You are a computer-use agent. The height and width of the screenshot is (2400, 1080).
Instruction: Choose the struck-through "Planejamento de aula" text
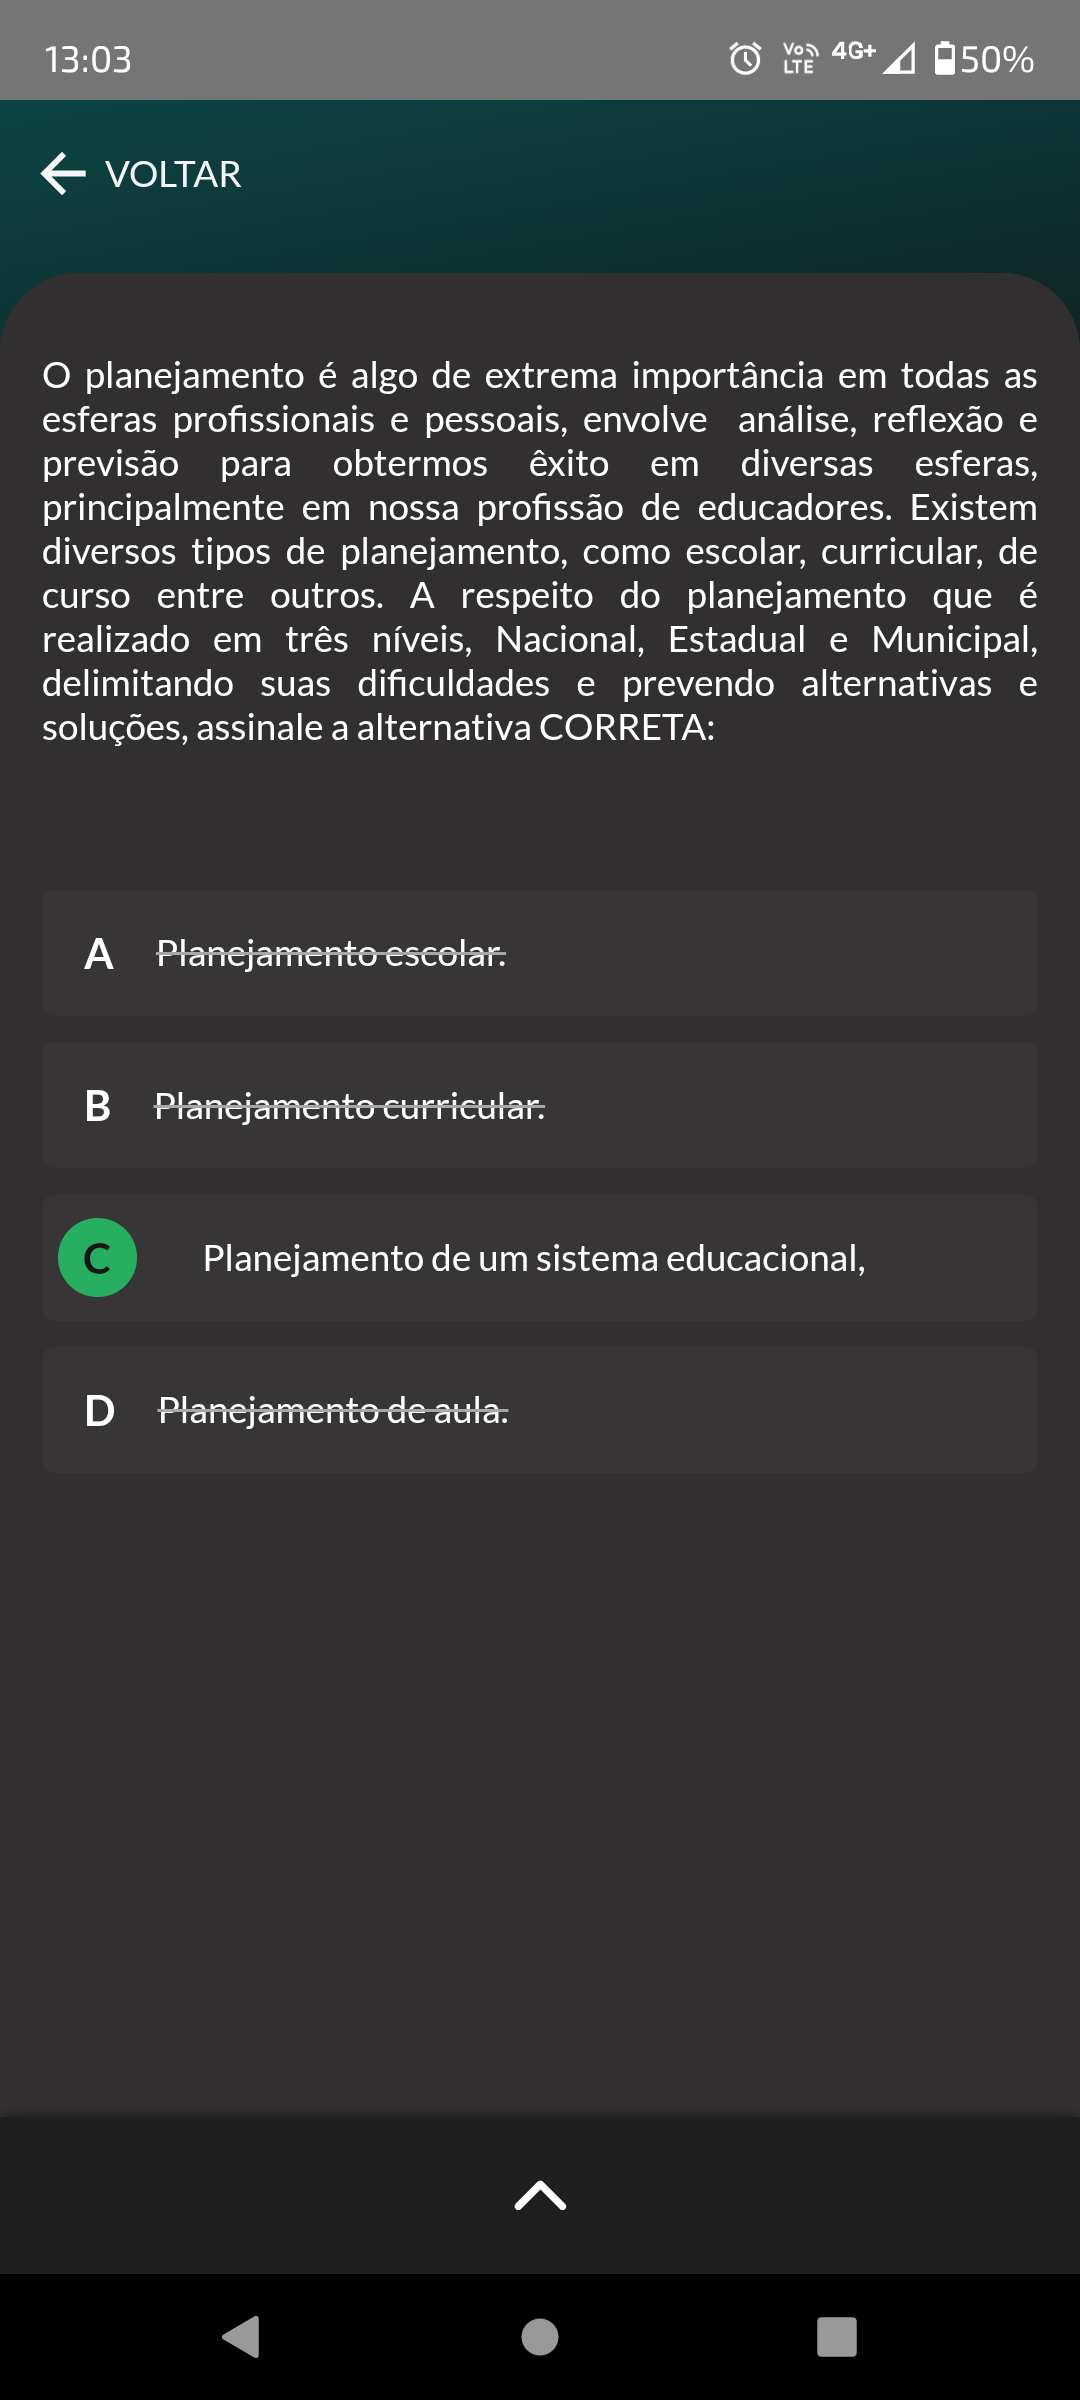[333, 1411]
